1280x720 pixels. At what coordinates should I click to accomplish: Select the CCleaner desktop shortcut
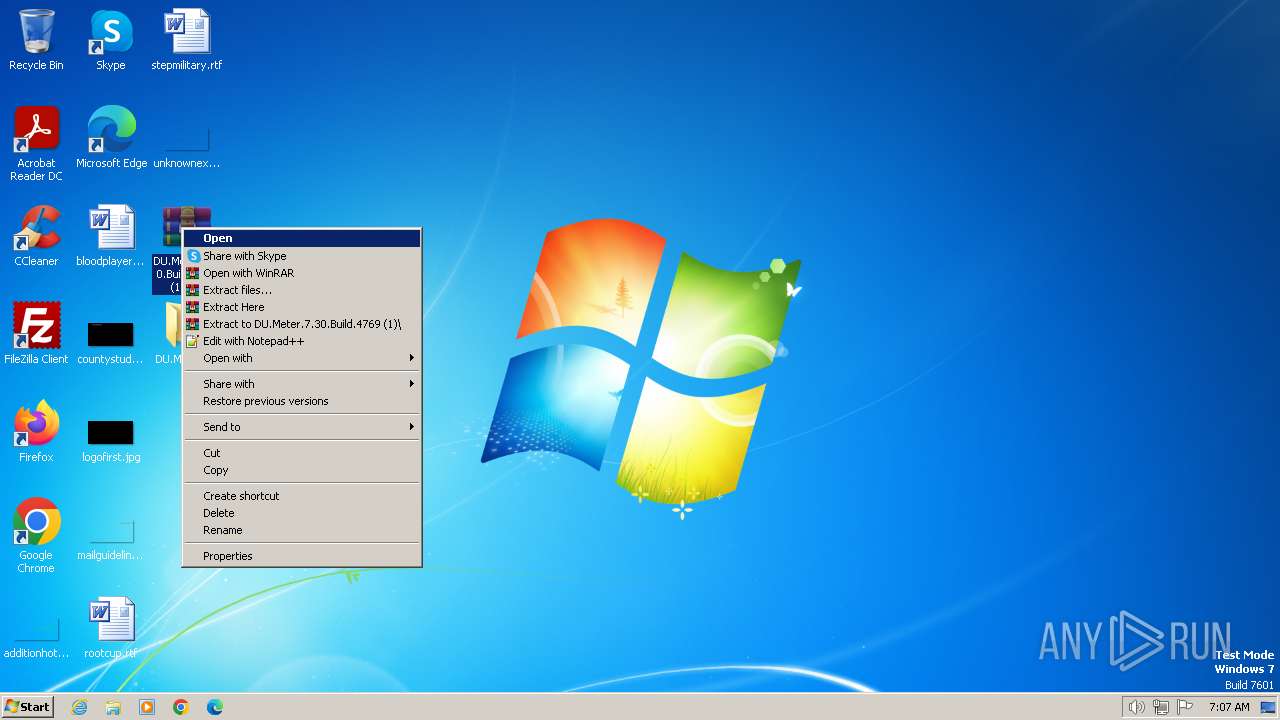pyautogui.click(x=36, y=236)
